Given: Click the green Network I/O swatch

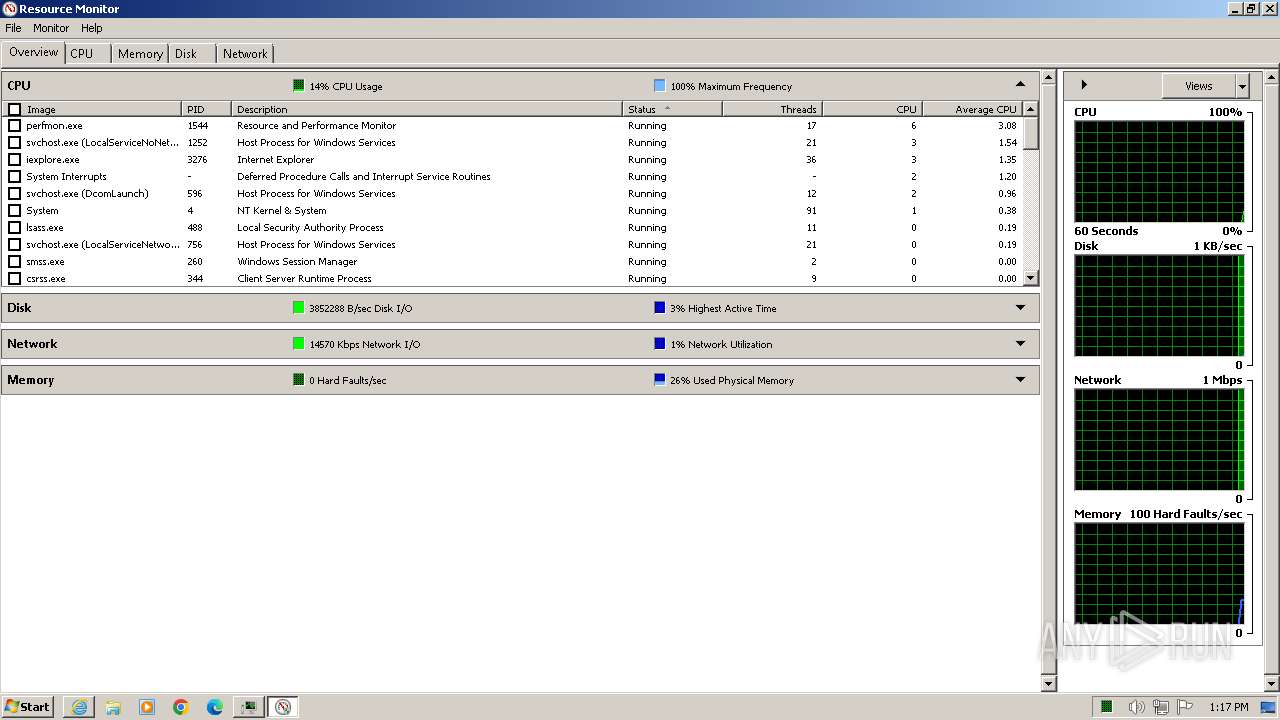Looking at the screenshot, I should click(298, 344).
